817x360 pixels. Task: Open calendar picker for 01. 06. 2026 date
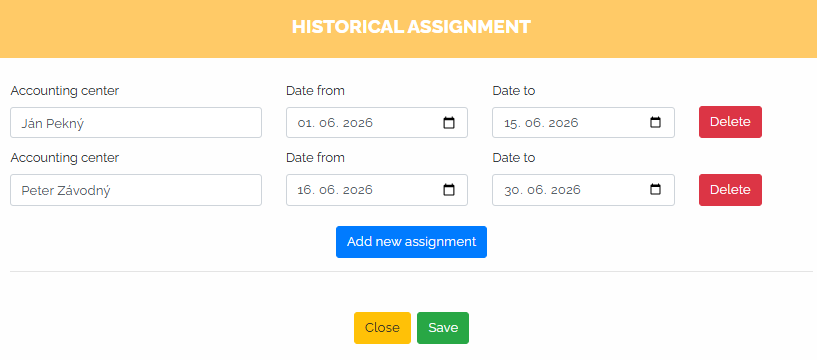coord(449,123)
